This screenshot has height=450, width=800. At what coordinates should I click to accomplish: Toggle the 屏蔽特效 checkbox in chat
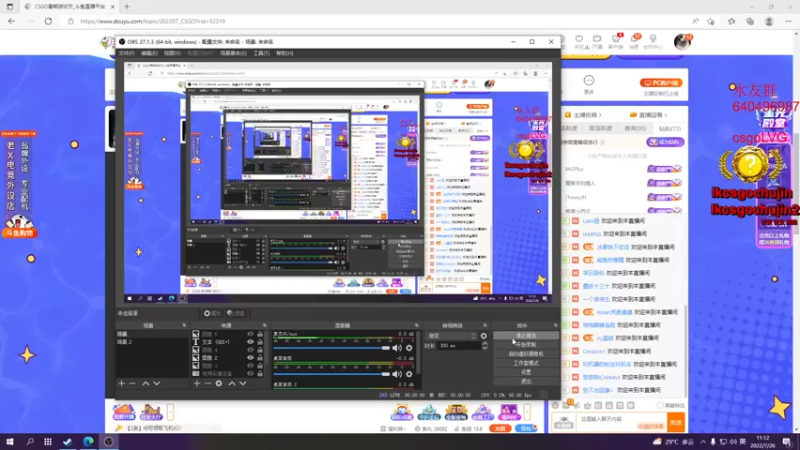pyautogui.click(x=660, y=406)
